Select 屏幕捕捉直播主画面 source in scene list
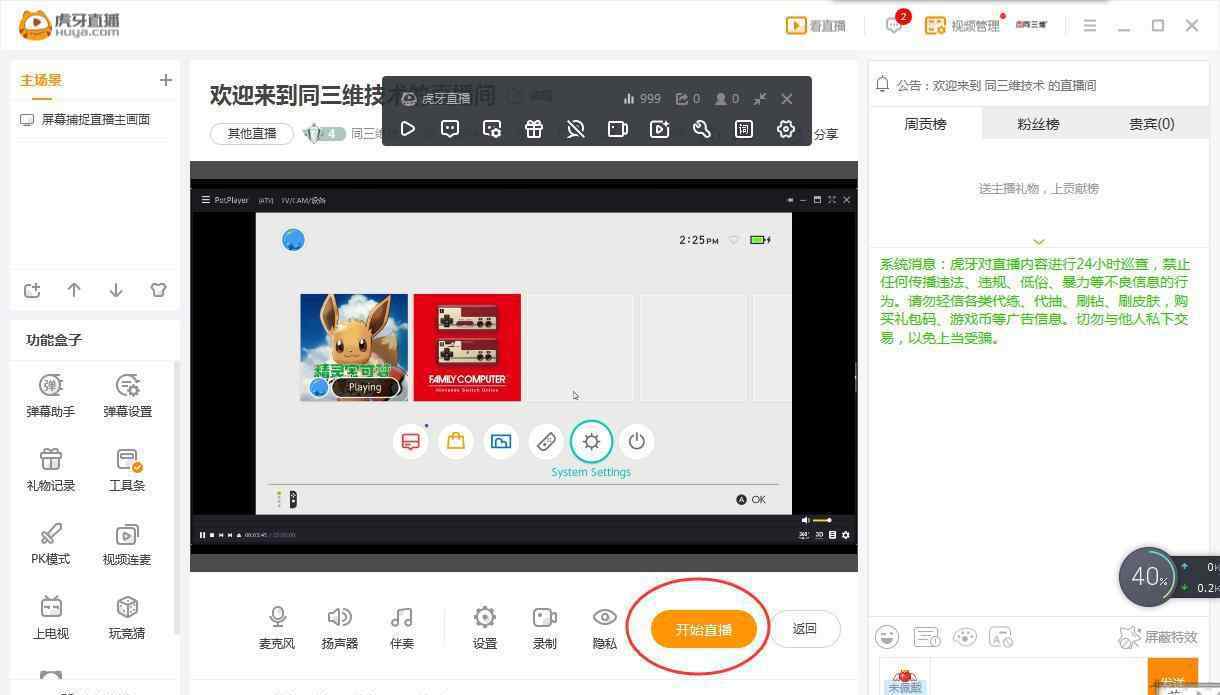The image size is (1220, 695). click(95, 119)
